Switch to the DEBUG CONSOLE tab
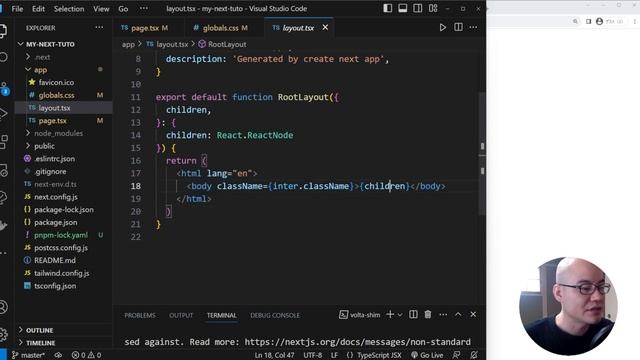This screenshot has height=360, width=640. (275, 315)
